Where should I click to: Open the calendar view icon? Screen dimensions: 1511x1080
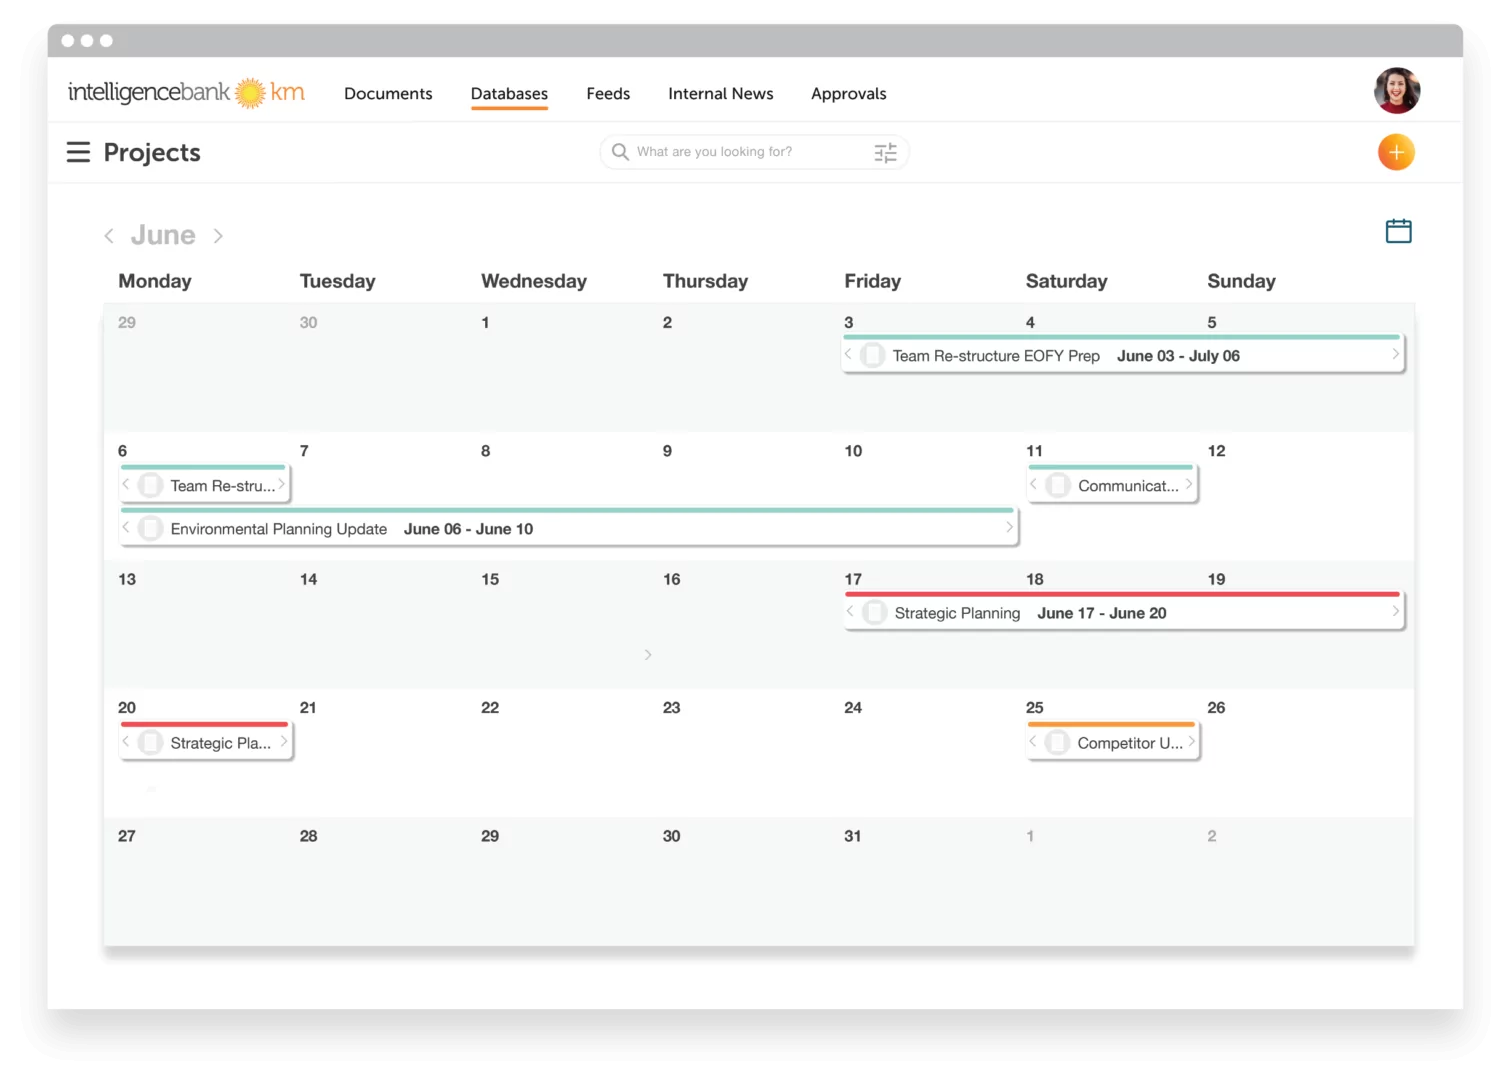coord(1398,231)
